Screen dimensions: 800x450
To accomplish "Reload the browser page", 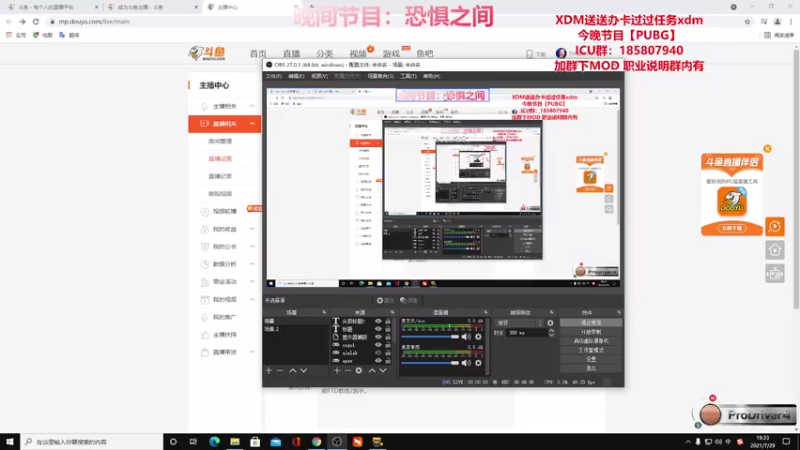I will coord(36,21).
